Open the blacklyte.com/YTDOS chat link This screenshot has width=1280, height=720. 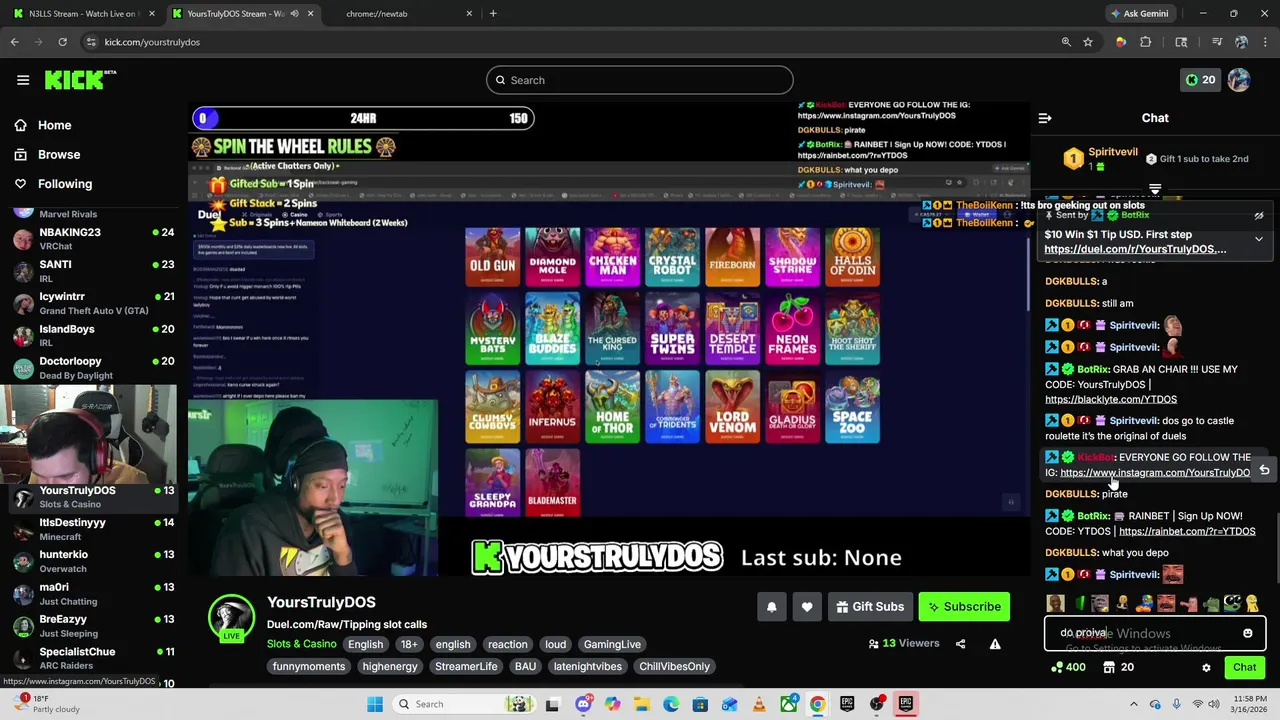(1111, 400)
